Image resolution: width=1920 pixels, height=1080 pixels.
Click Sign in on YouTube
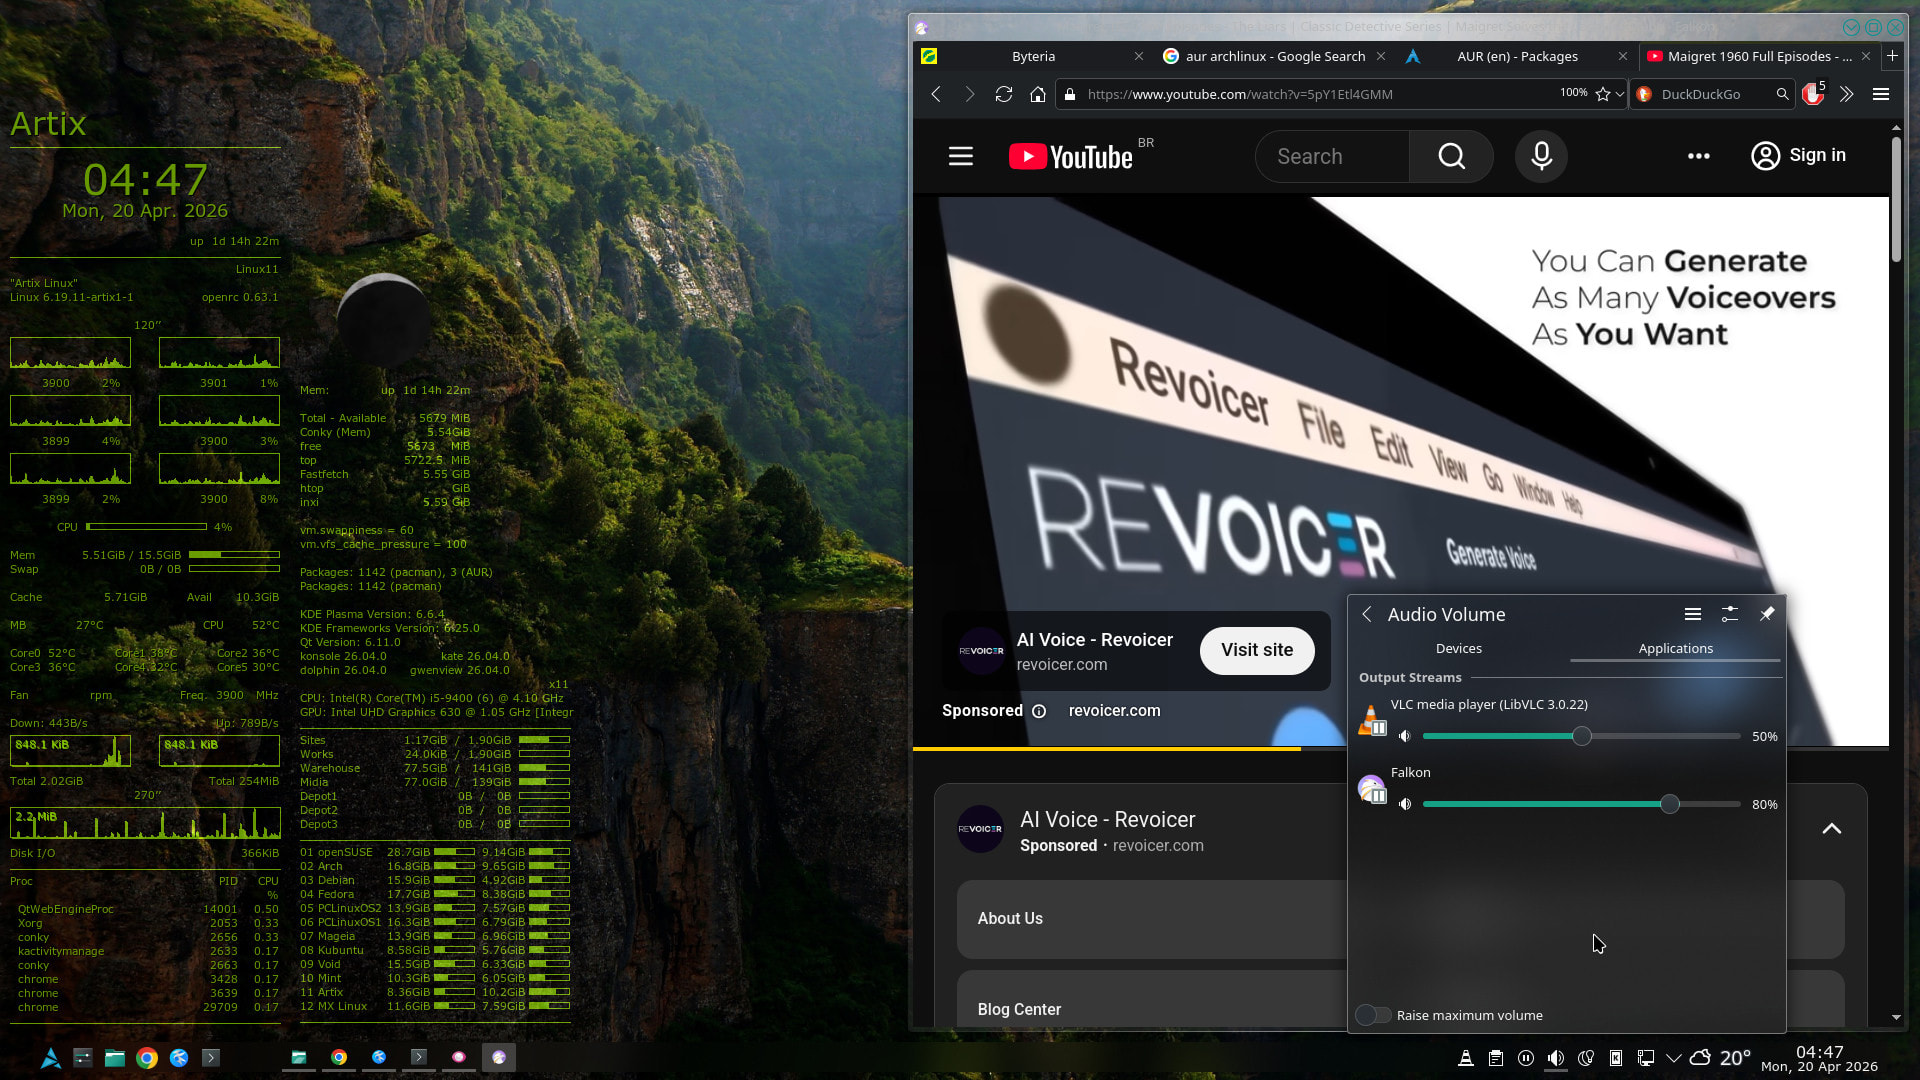(x=1798, y=156)
